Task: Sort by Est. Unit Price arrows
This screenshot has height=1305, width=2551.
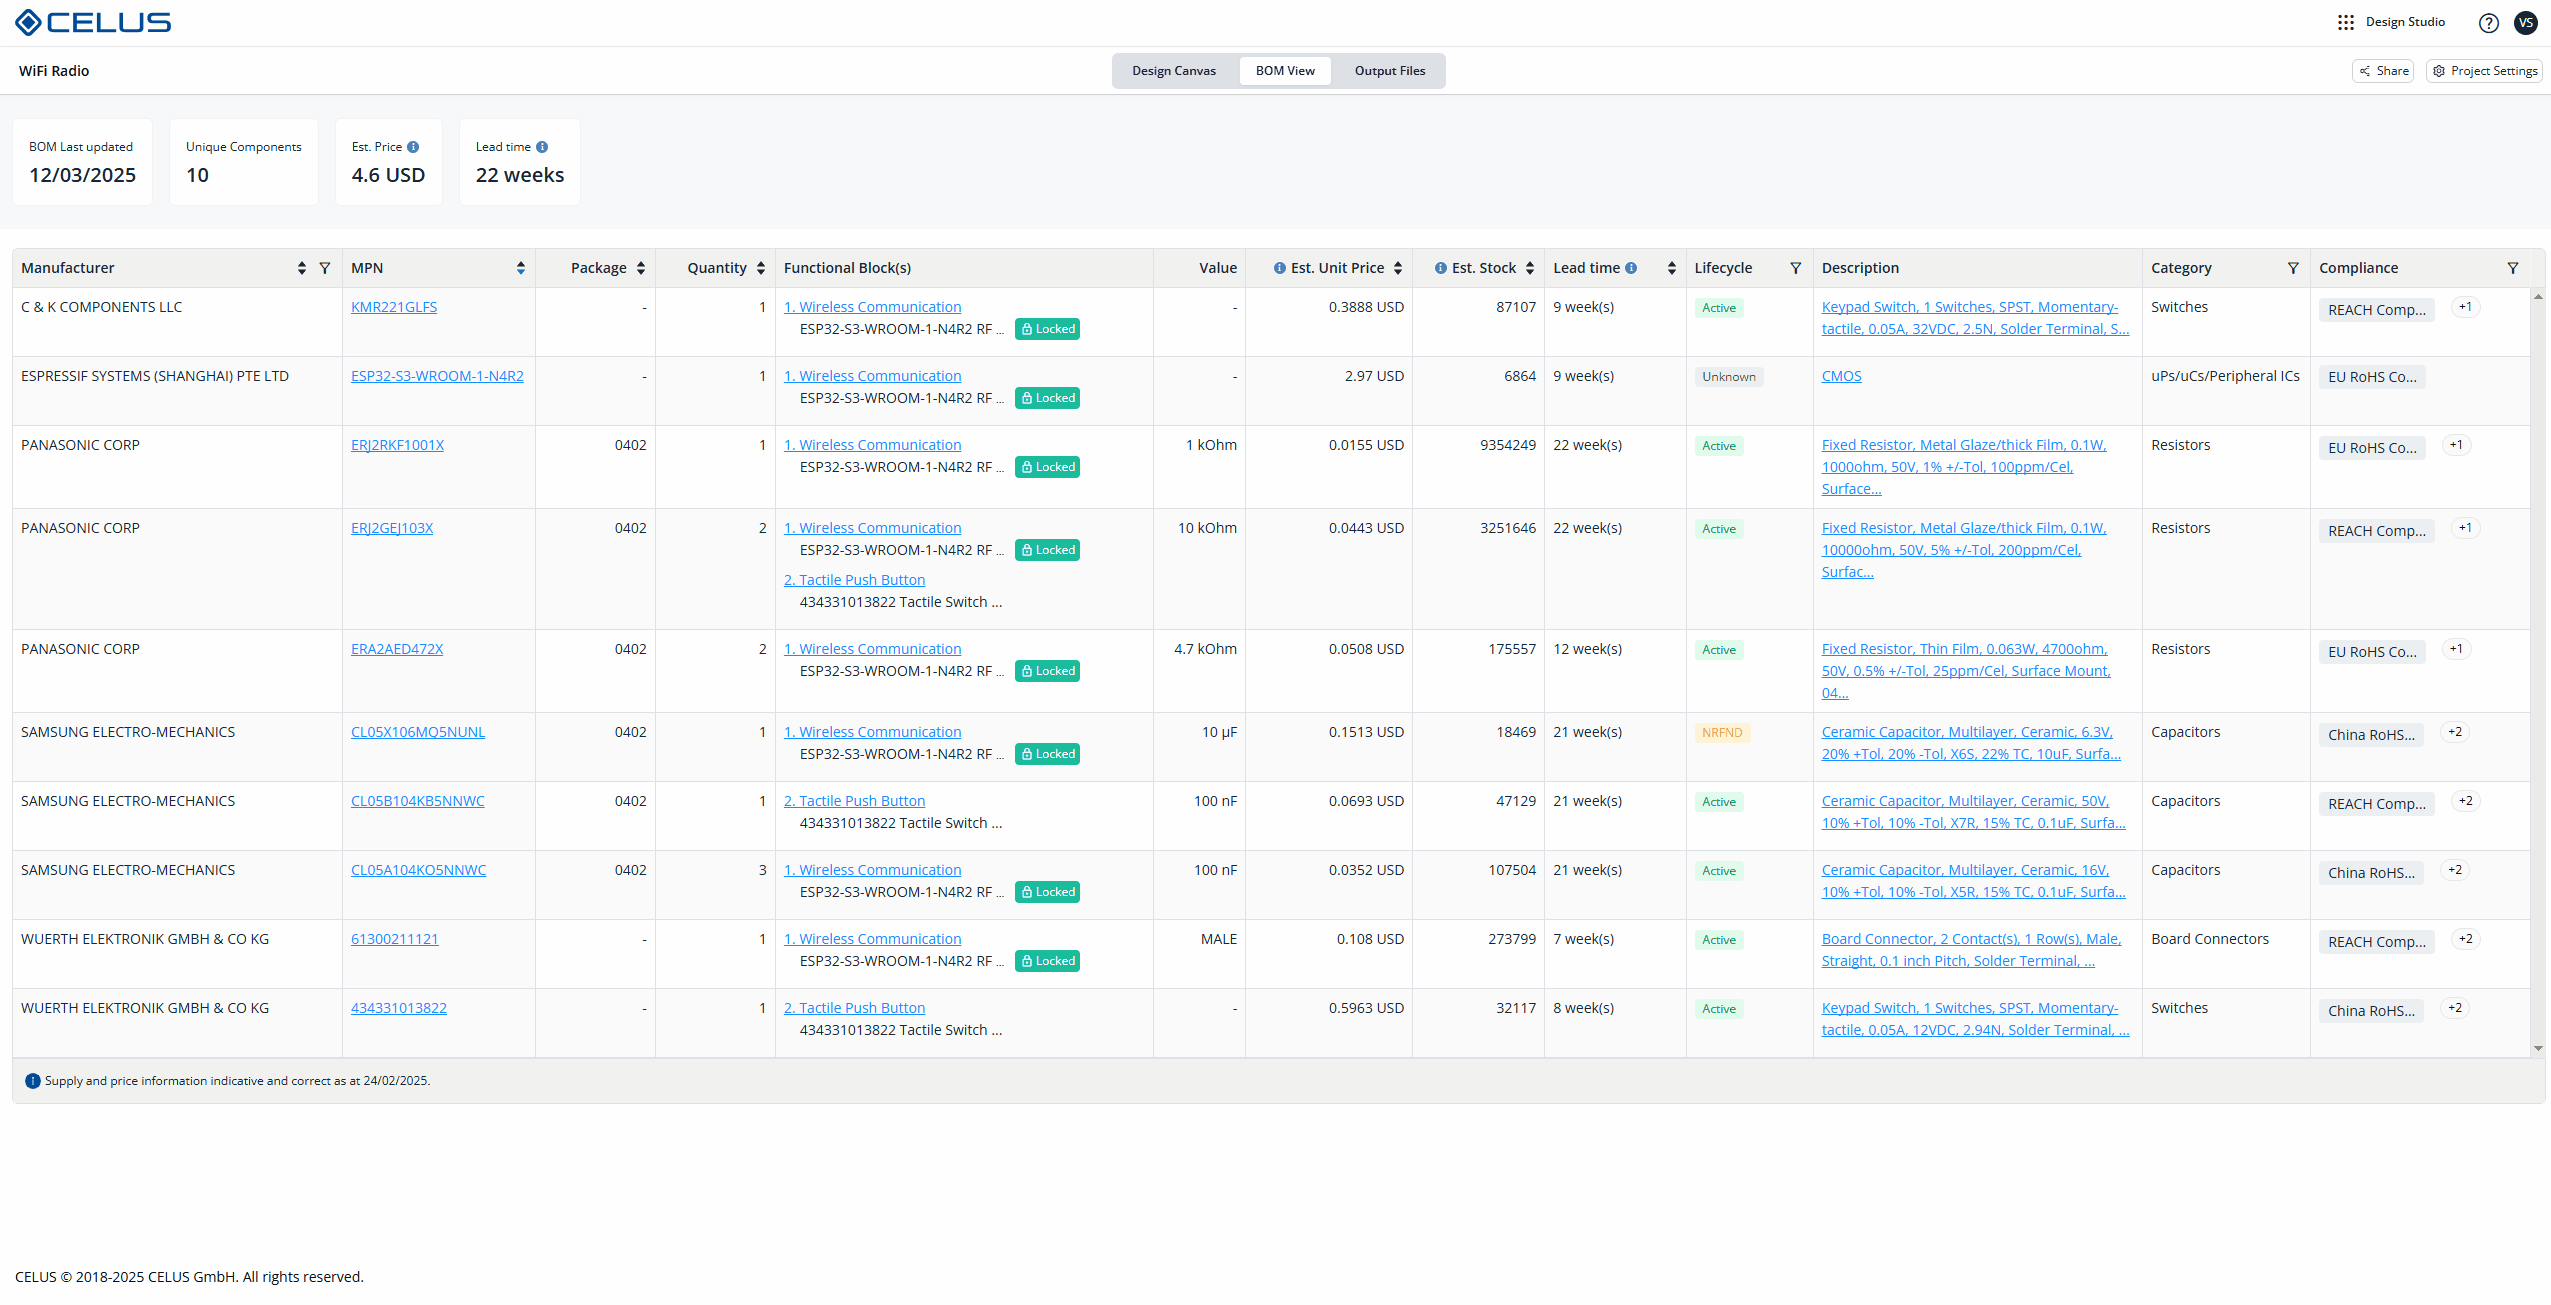Action: tap(1398, 268)
